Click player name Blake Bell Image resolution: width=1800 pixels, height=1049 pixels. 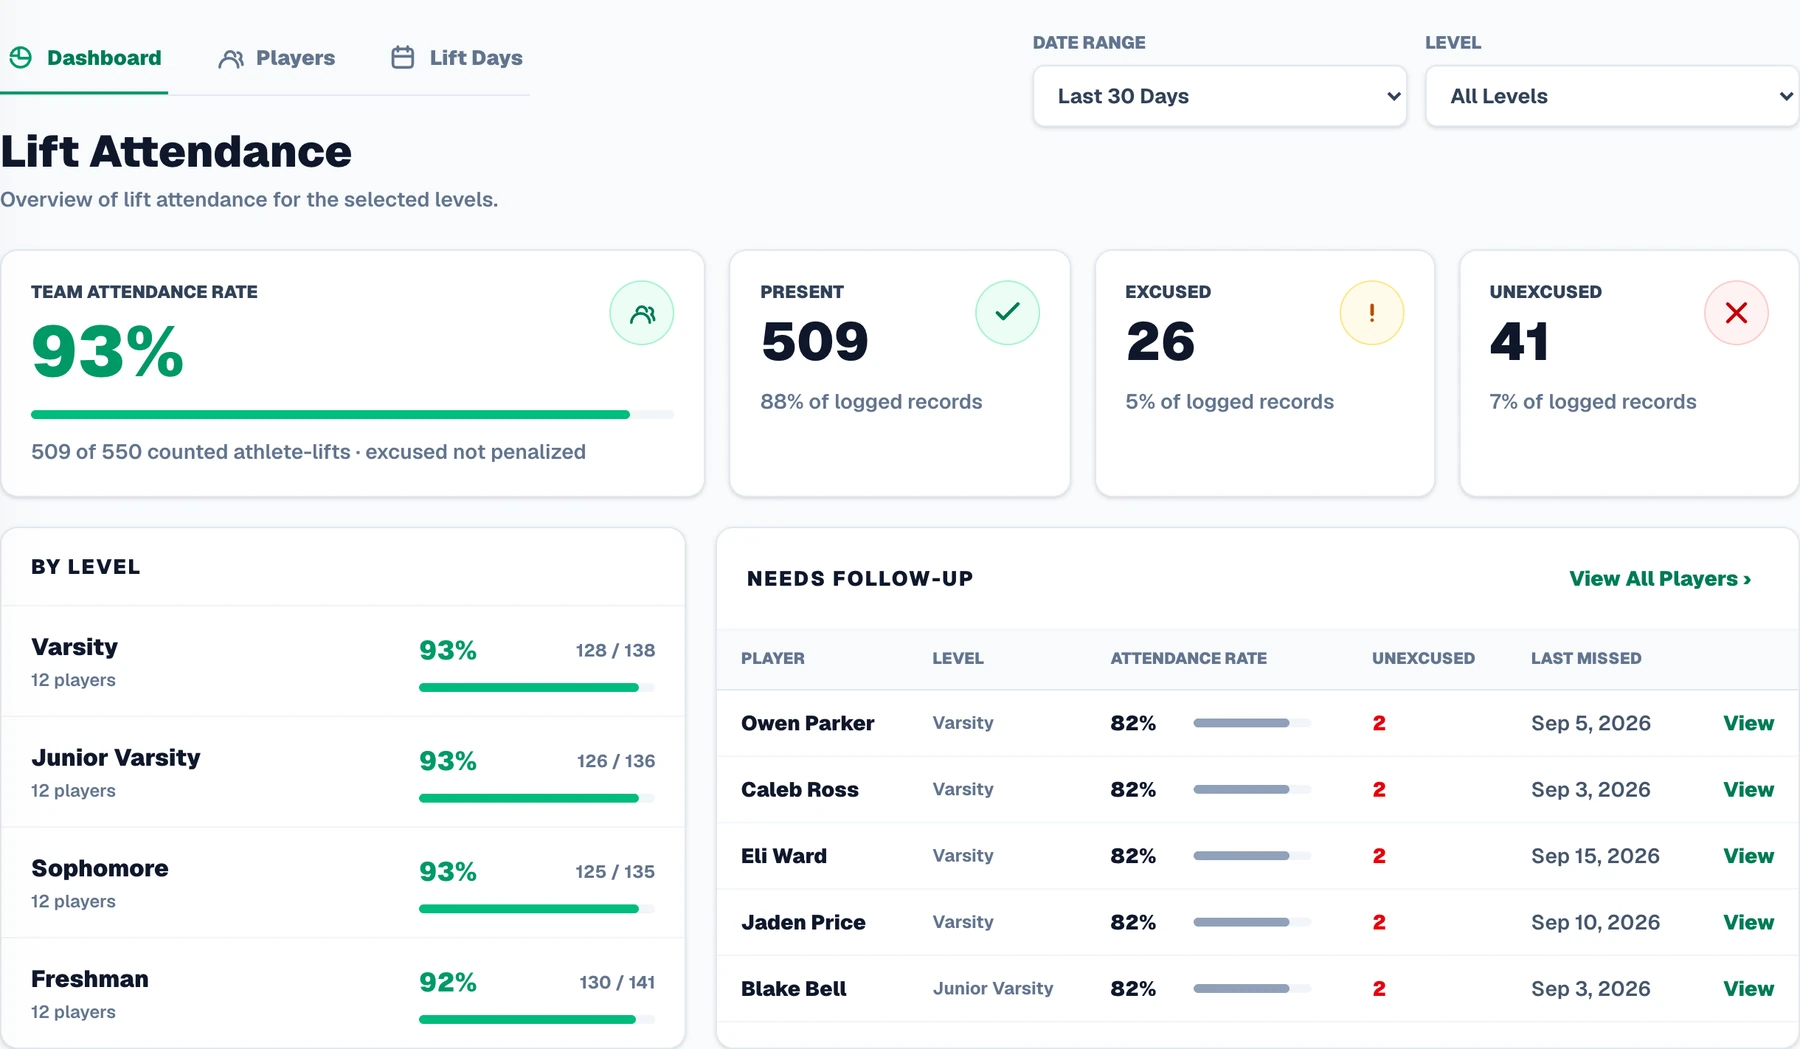coord(794,988)
